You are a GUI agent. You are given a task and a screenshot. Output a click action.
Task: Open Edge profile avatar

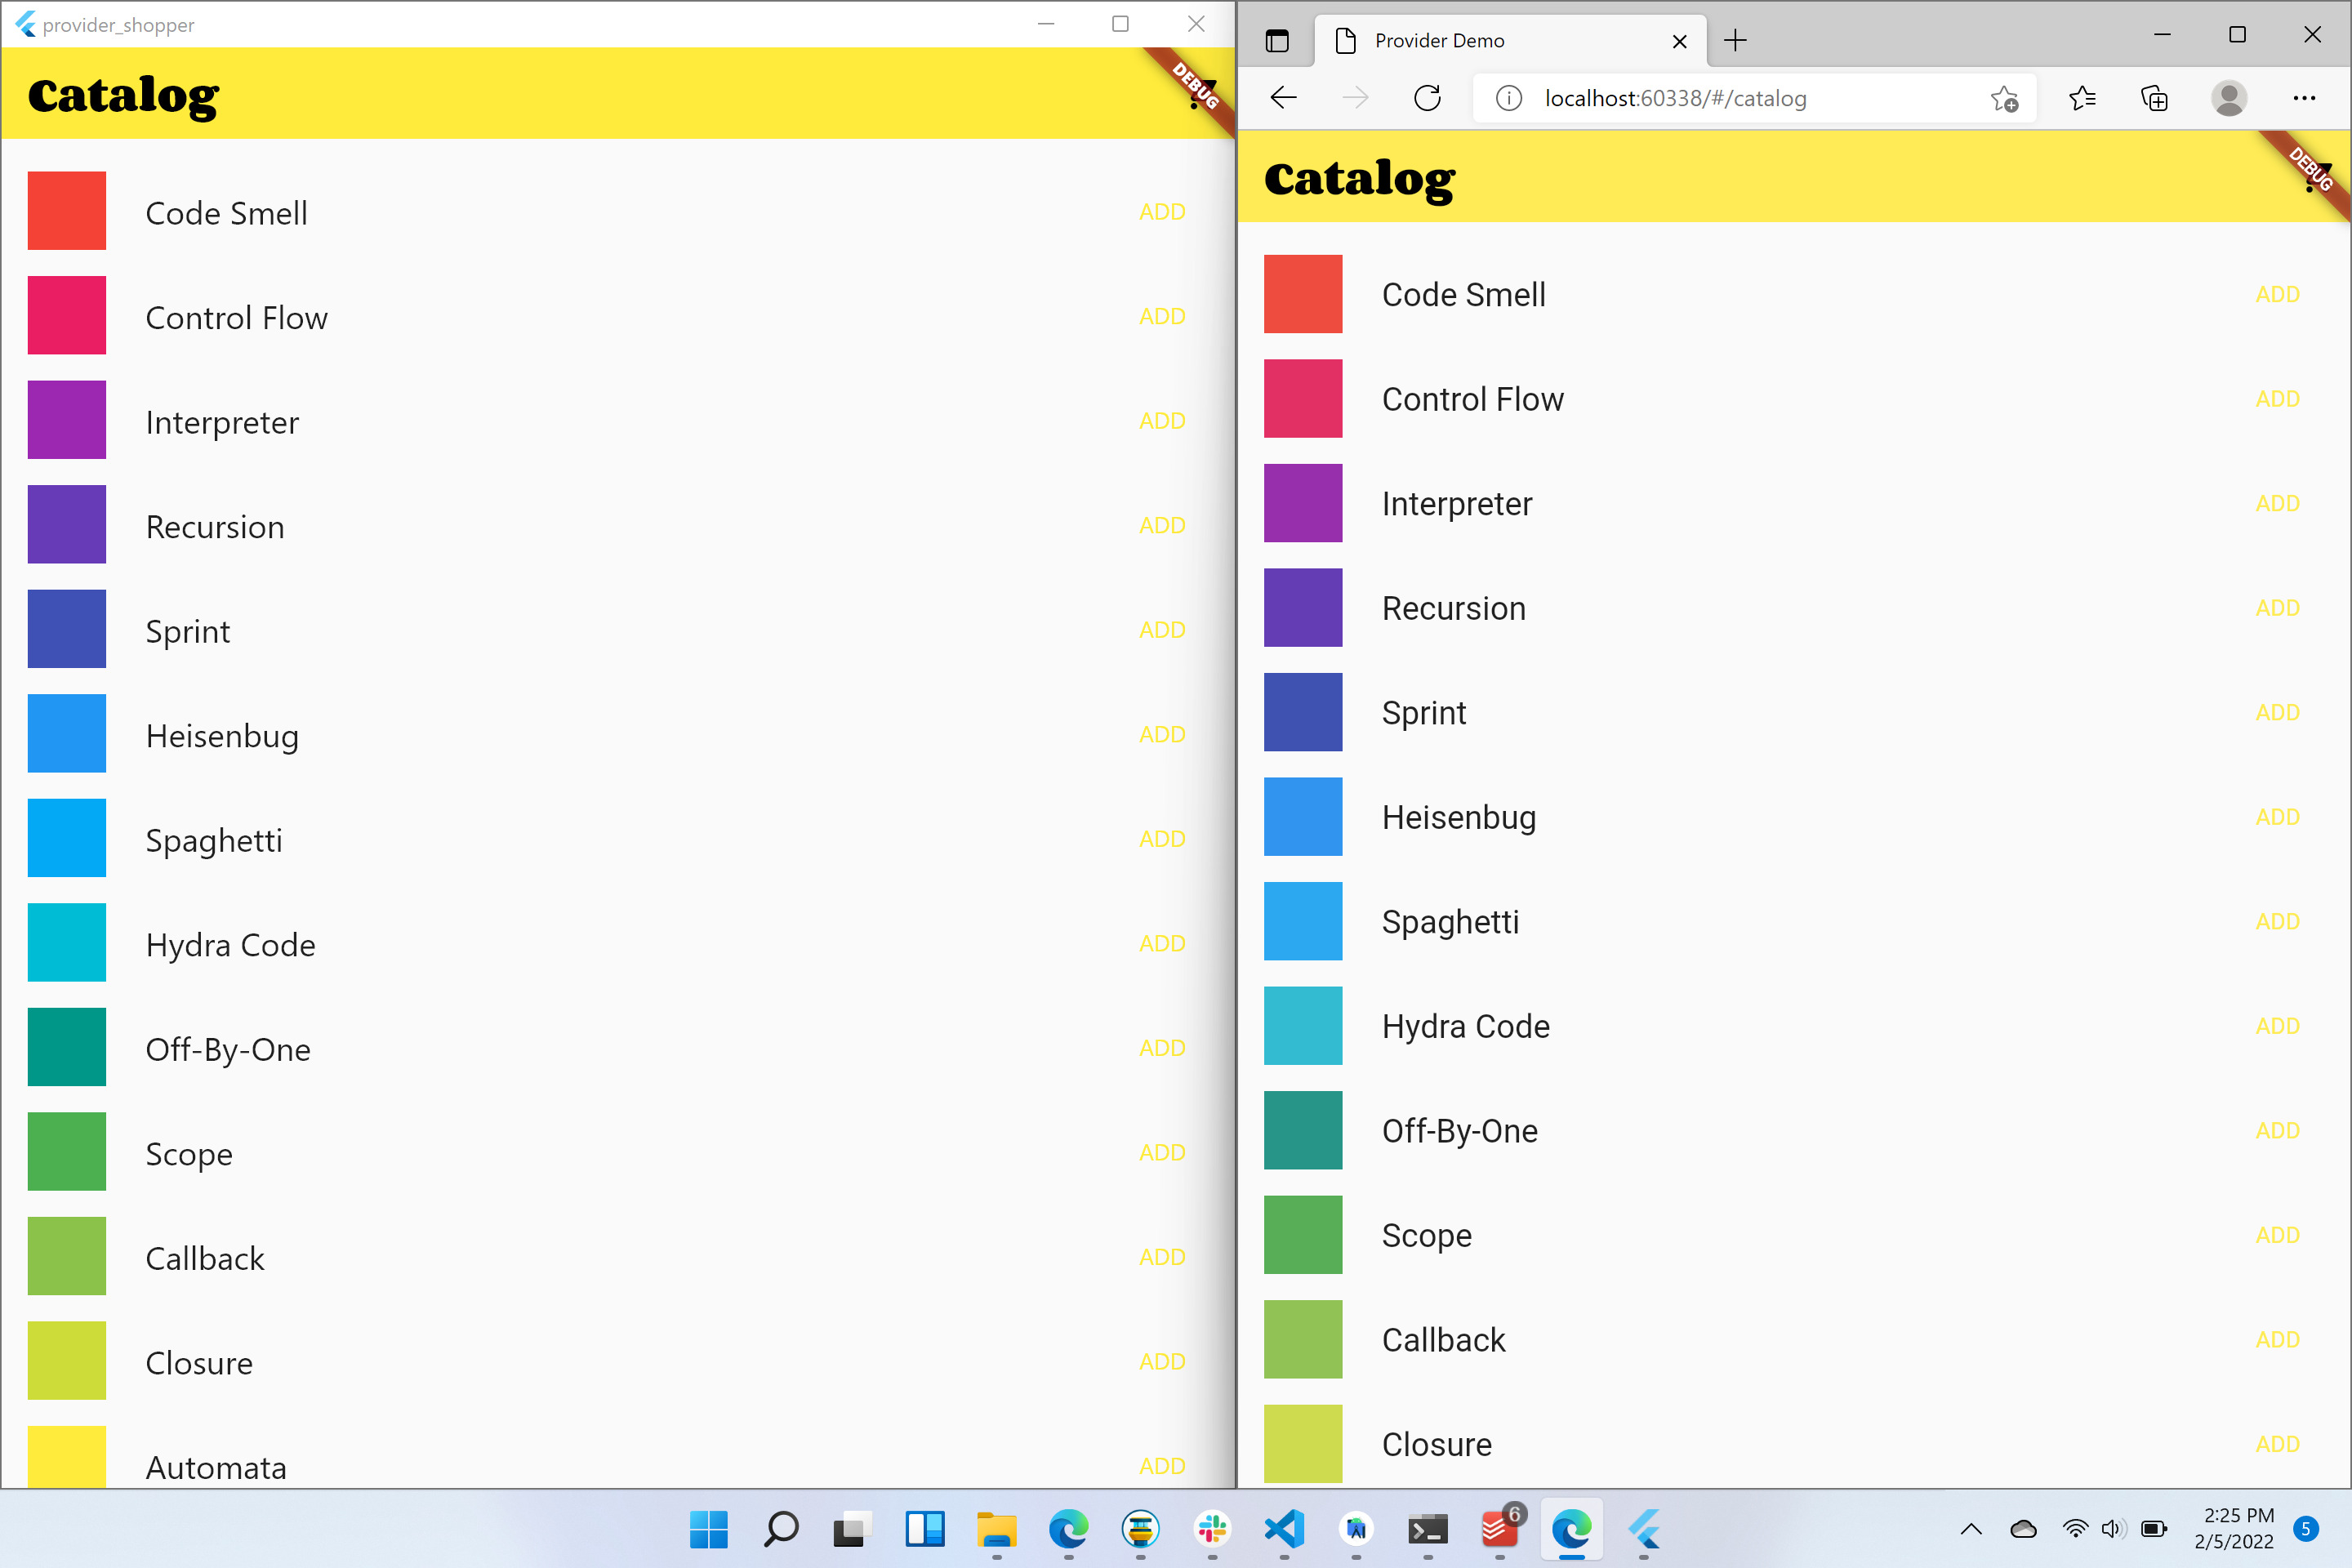coord(2228,98)
